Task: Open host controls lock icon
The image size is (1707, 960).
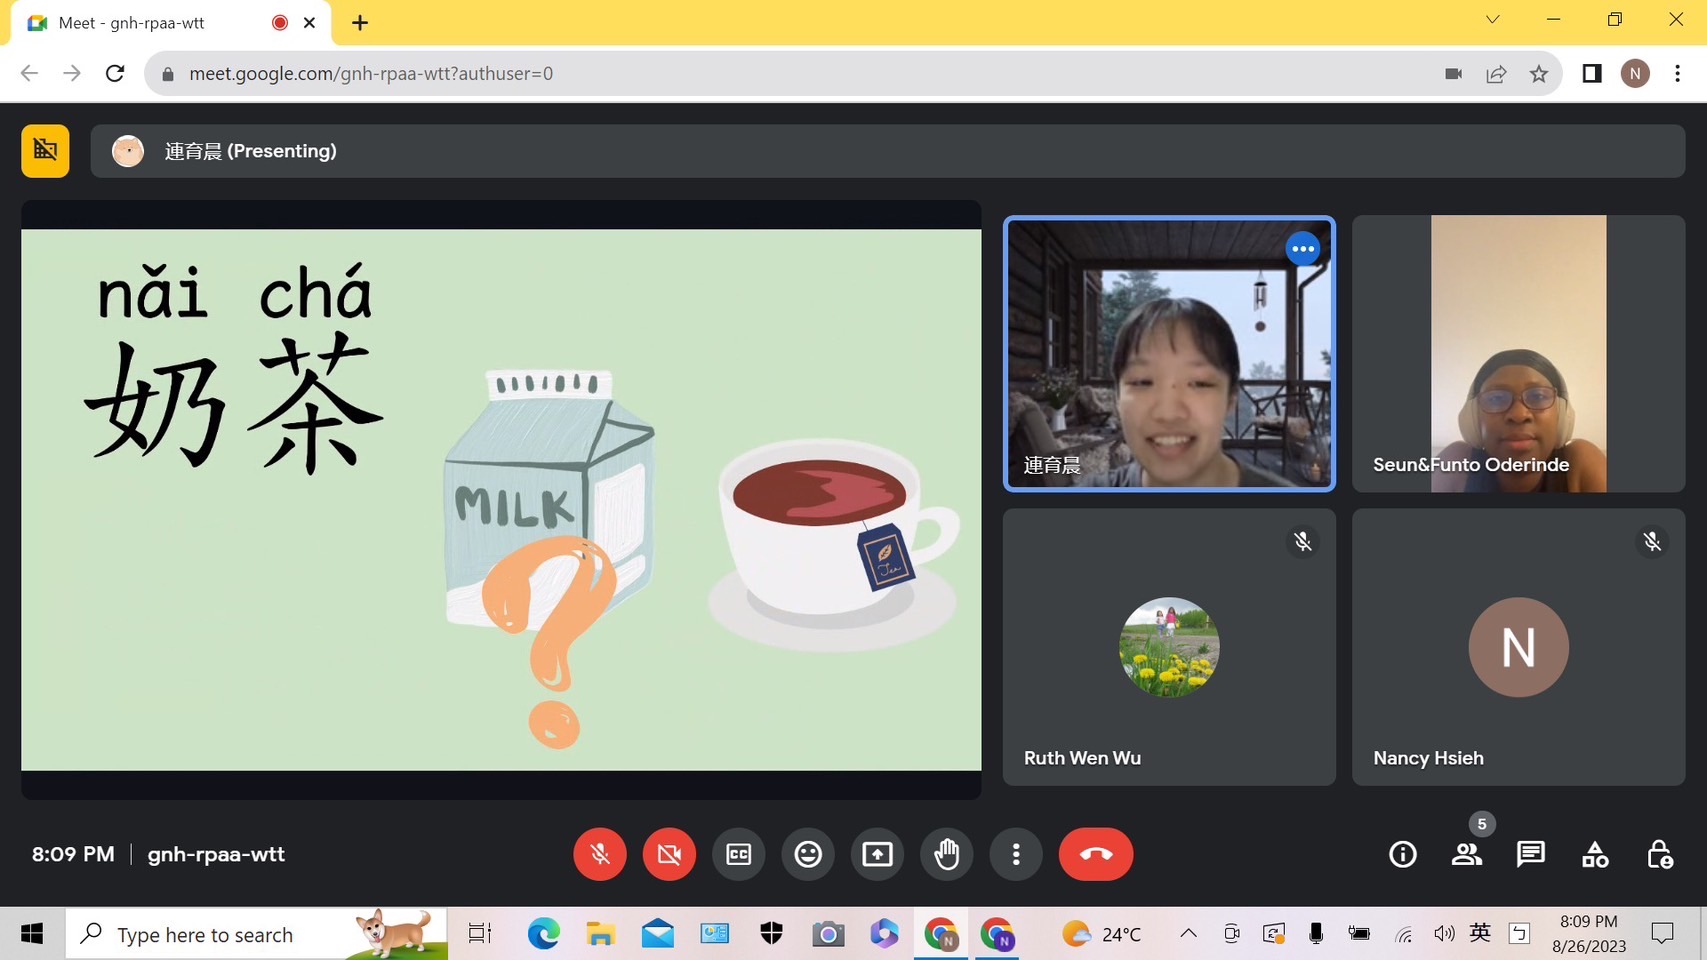Action: pyautogui.click(x=1660, y=854)
